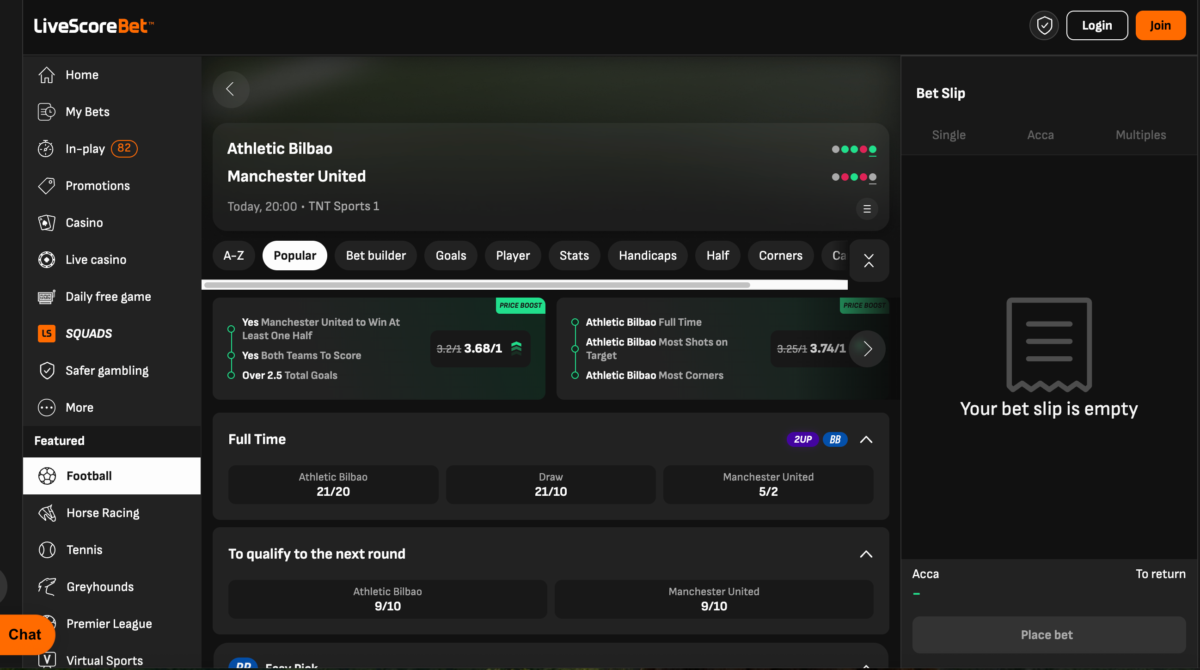The image size is (1200, 670).
Task: Select the Popular market tab
Action: (295, 256)
